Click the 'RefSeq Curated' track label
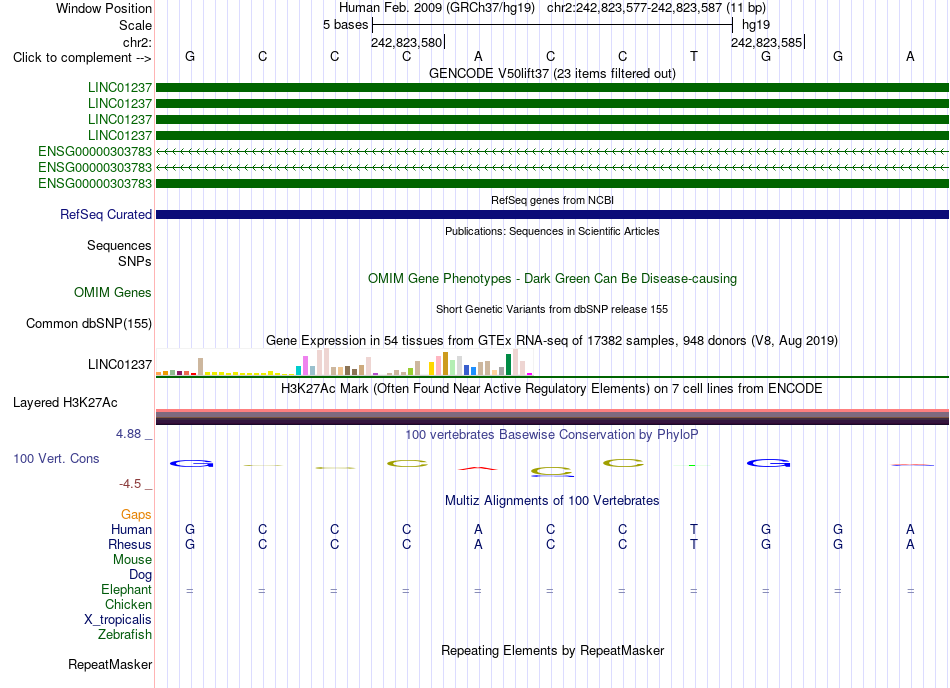 tap(106, 214)
